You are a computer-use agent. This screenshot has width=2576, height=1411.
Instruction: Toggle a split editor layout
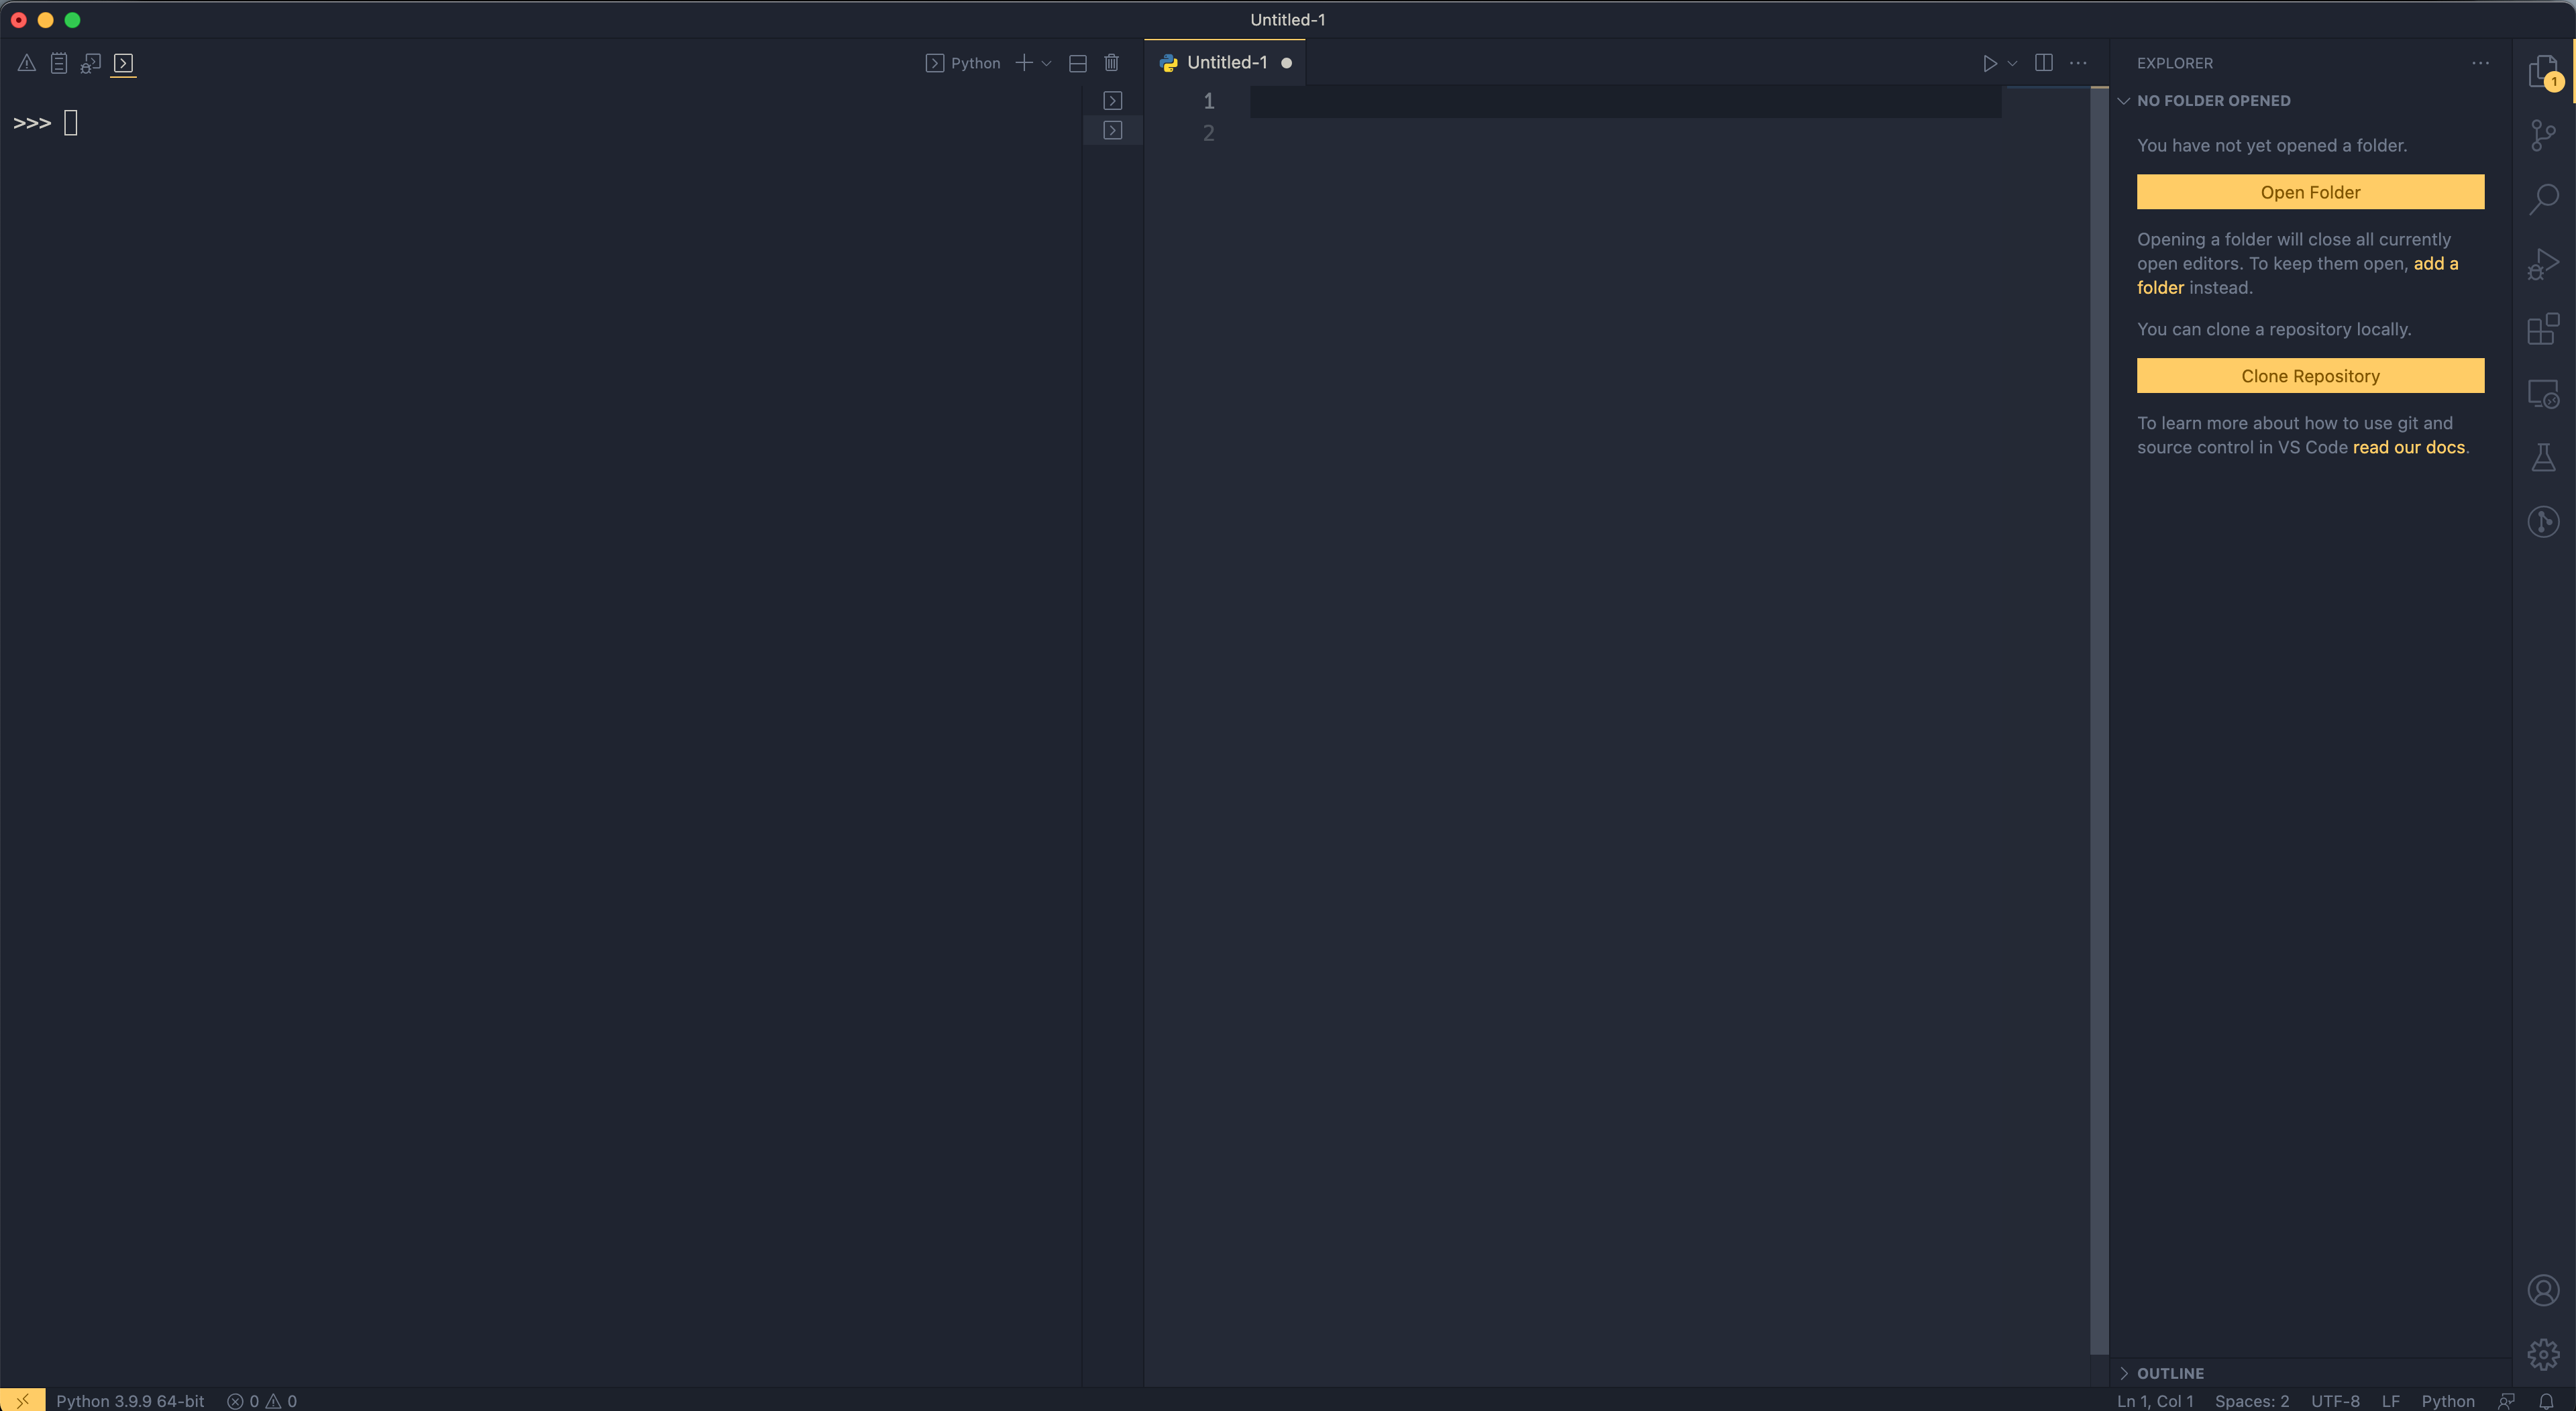click(x=2043, y=63)
